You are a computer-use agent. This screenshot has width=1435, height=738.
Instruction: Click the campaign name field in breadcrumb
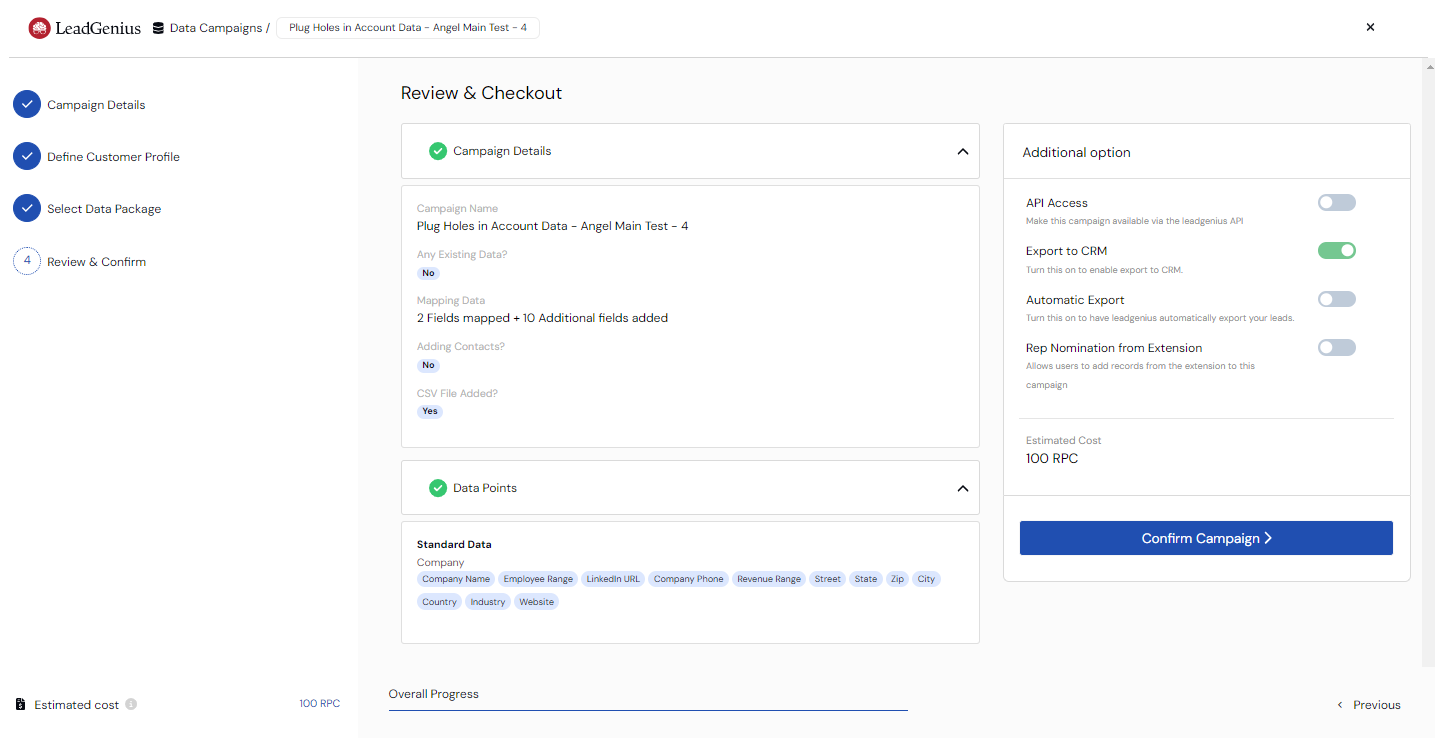(x=408, y=28)
